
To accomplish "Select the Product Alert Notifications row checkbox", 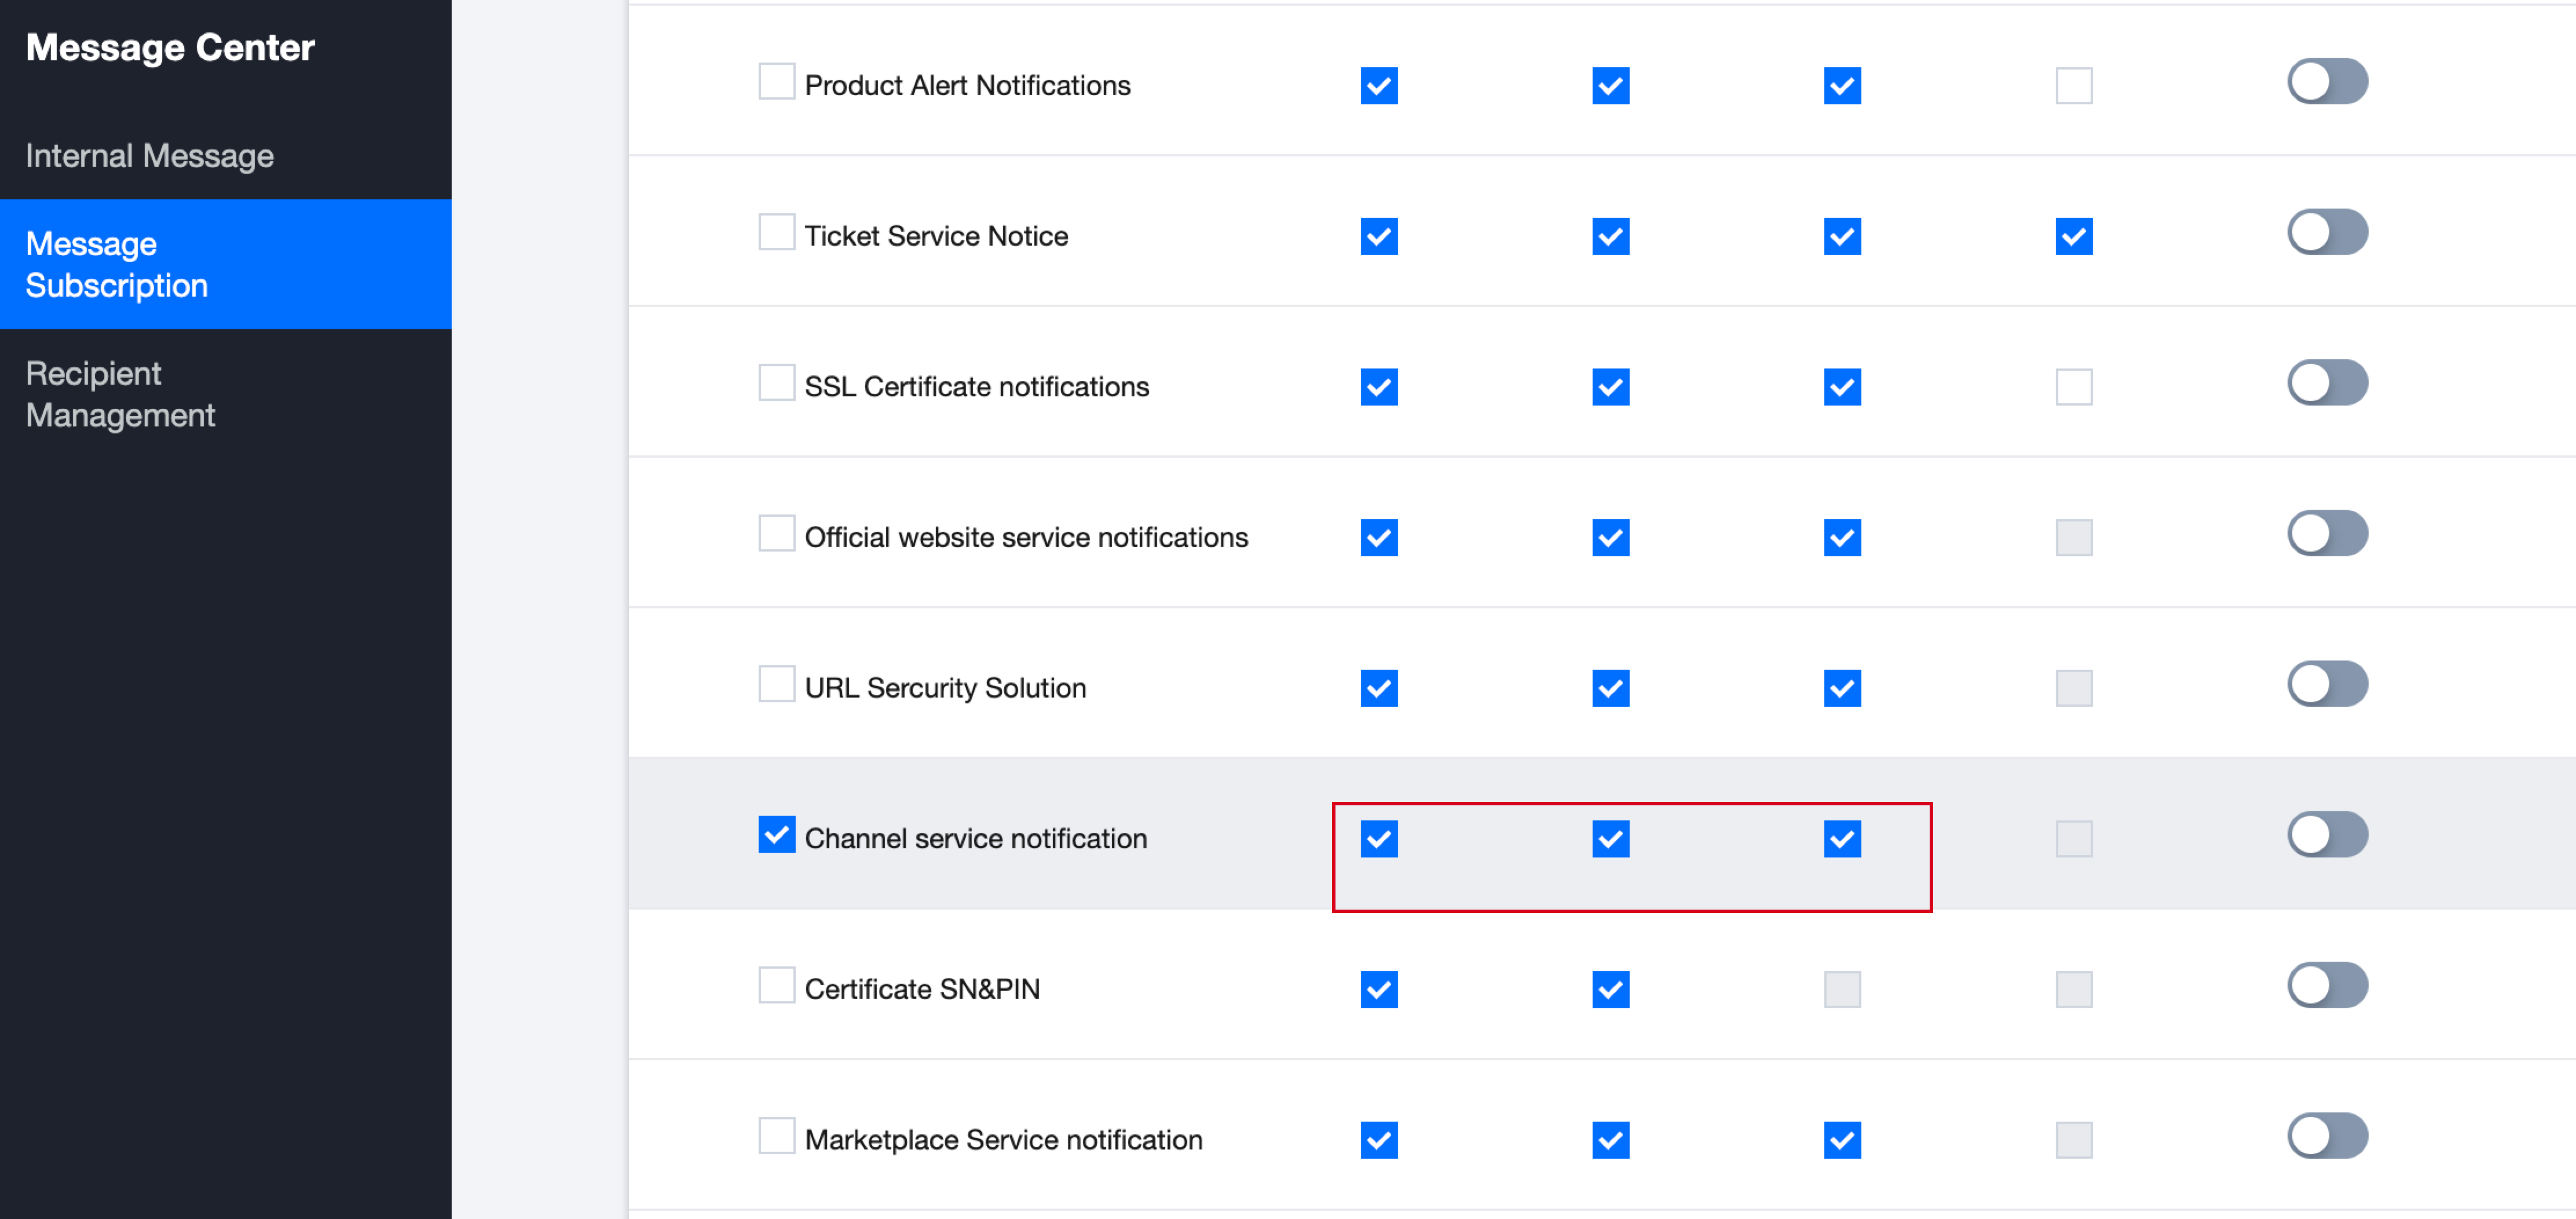I will pyautogui.click(x=776, y=82).
